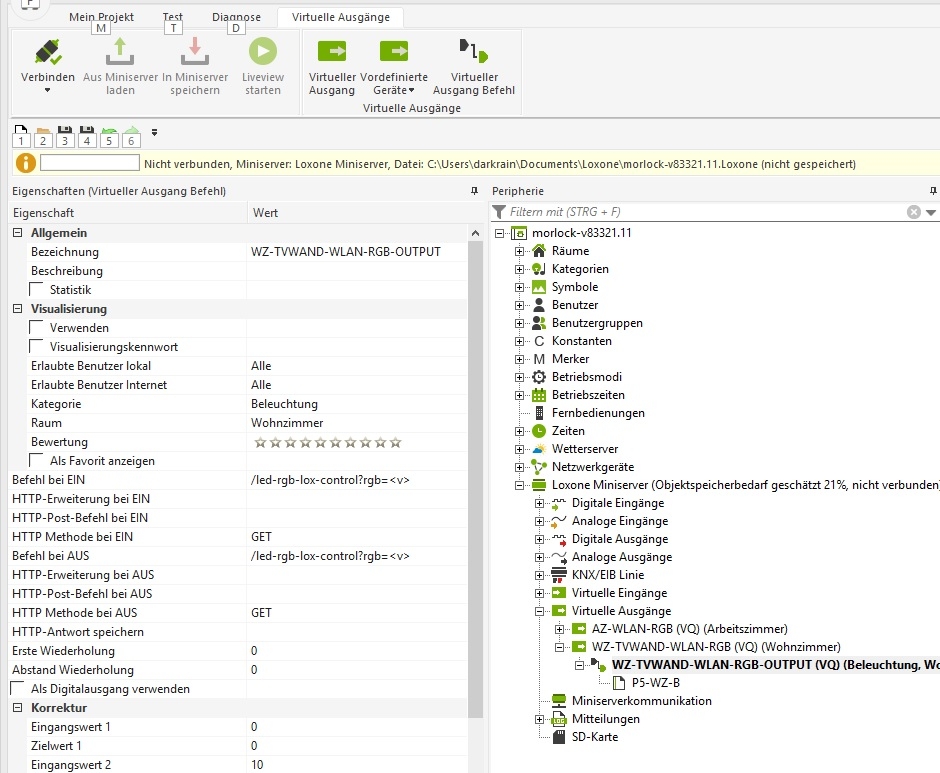Collapse the Allgemein property section
Viewport: 940px width, 773px height.
pos(17,233)
